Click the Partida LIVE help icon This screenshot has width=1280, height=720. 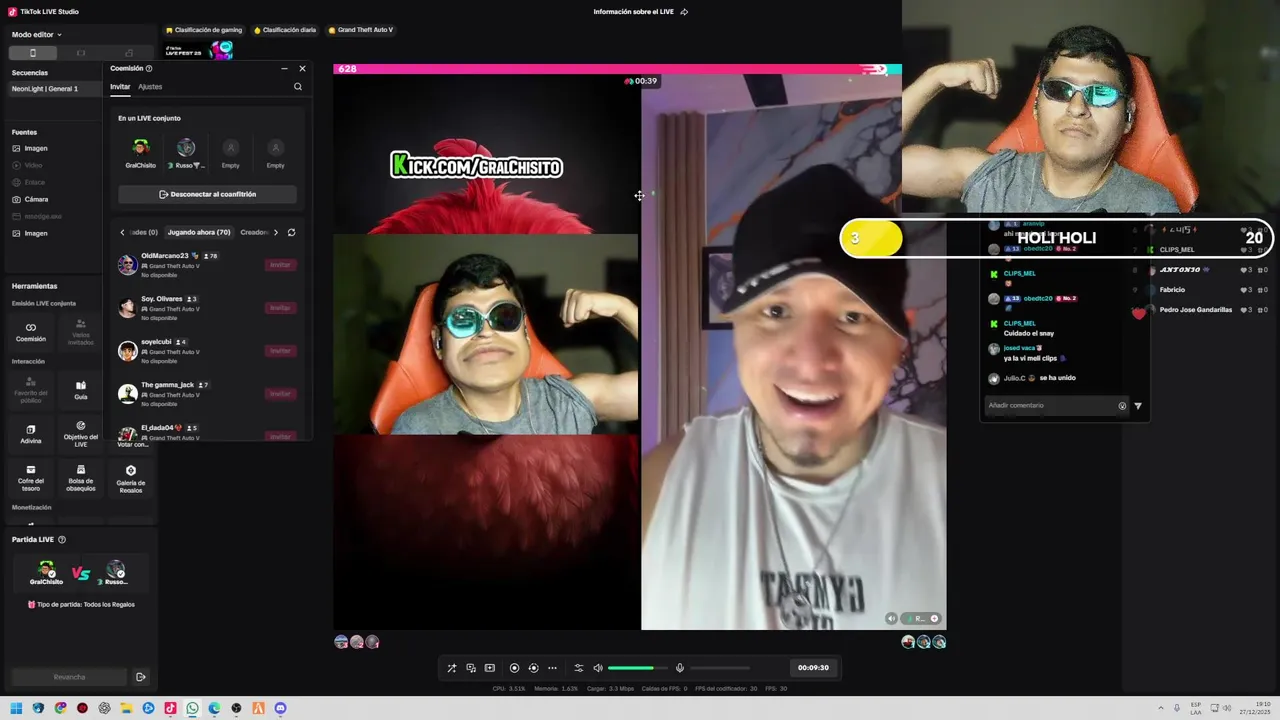62,539
